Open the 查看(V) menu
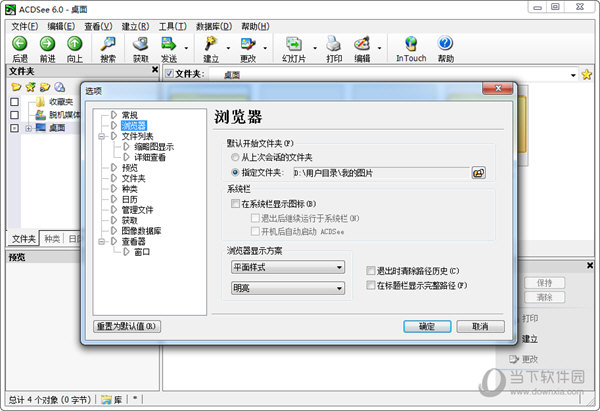This screenshot has width=600, height=411. tap(99, 26)
